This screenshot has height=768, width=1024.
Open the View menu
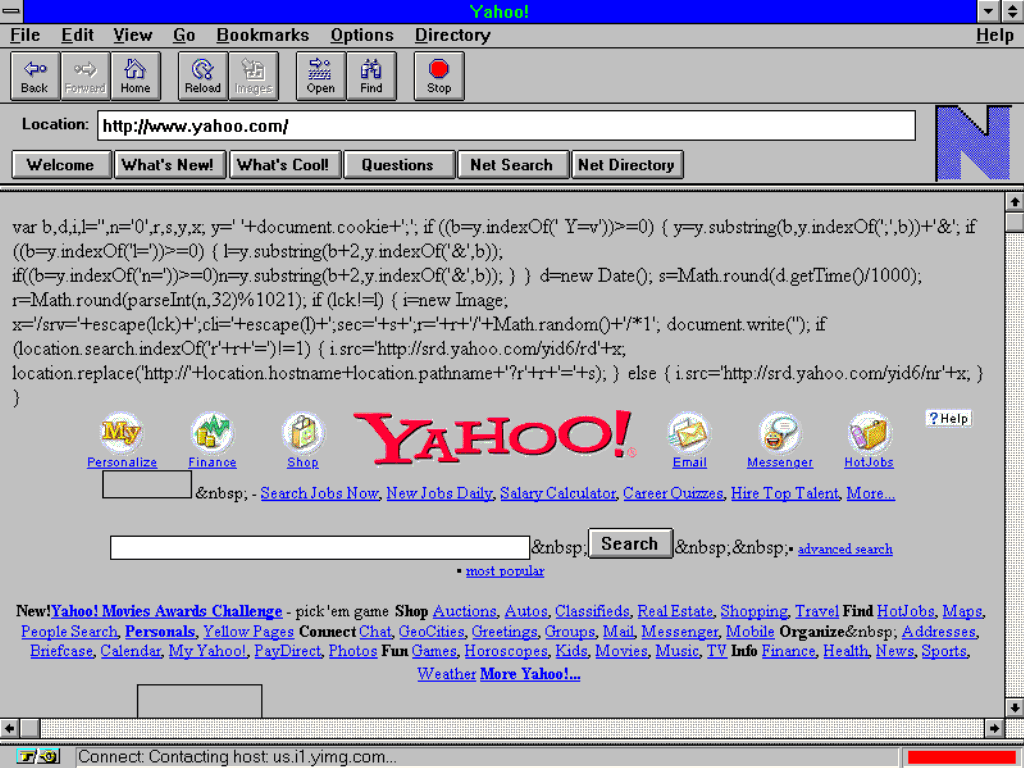[x=133, y=35]
